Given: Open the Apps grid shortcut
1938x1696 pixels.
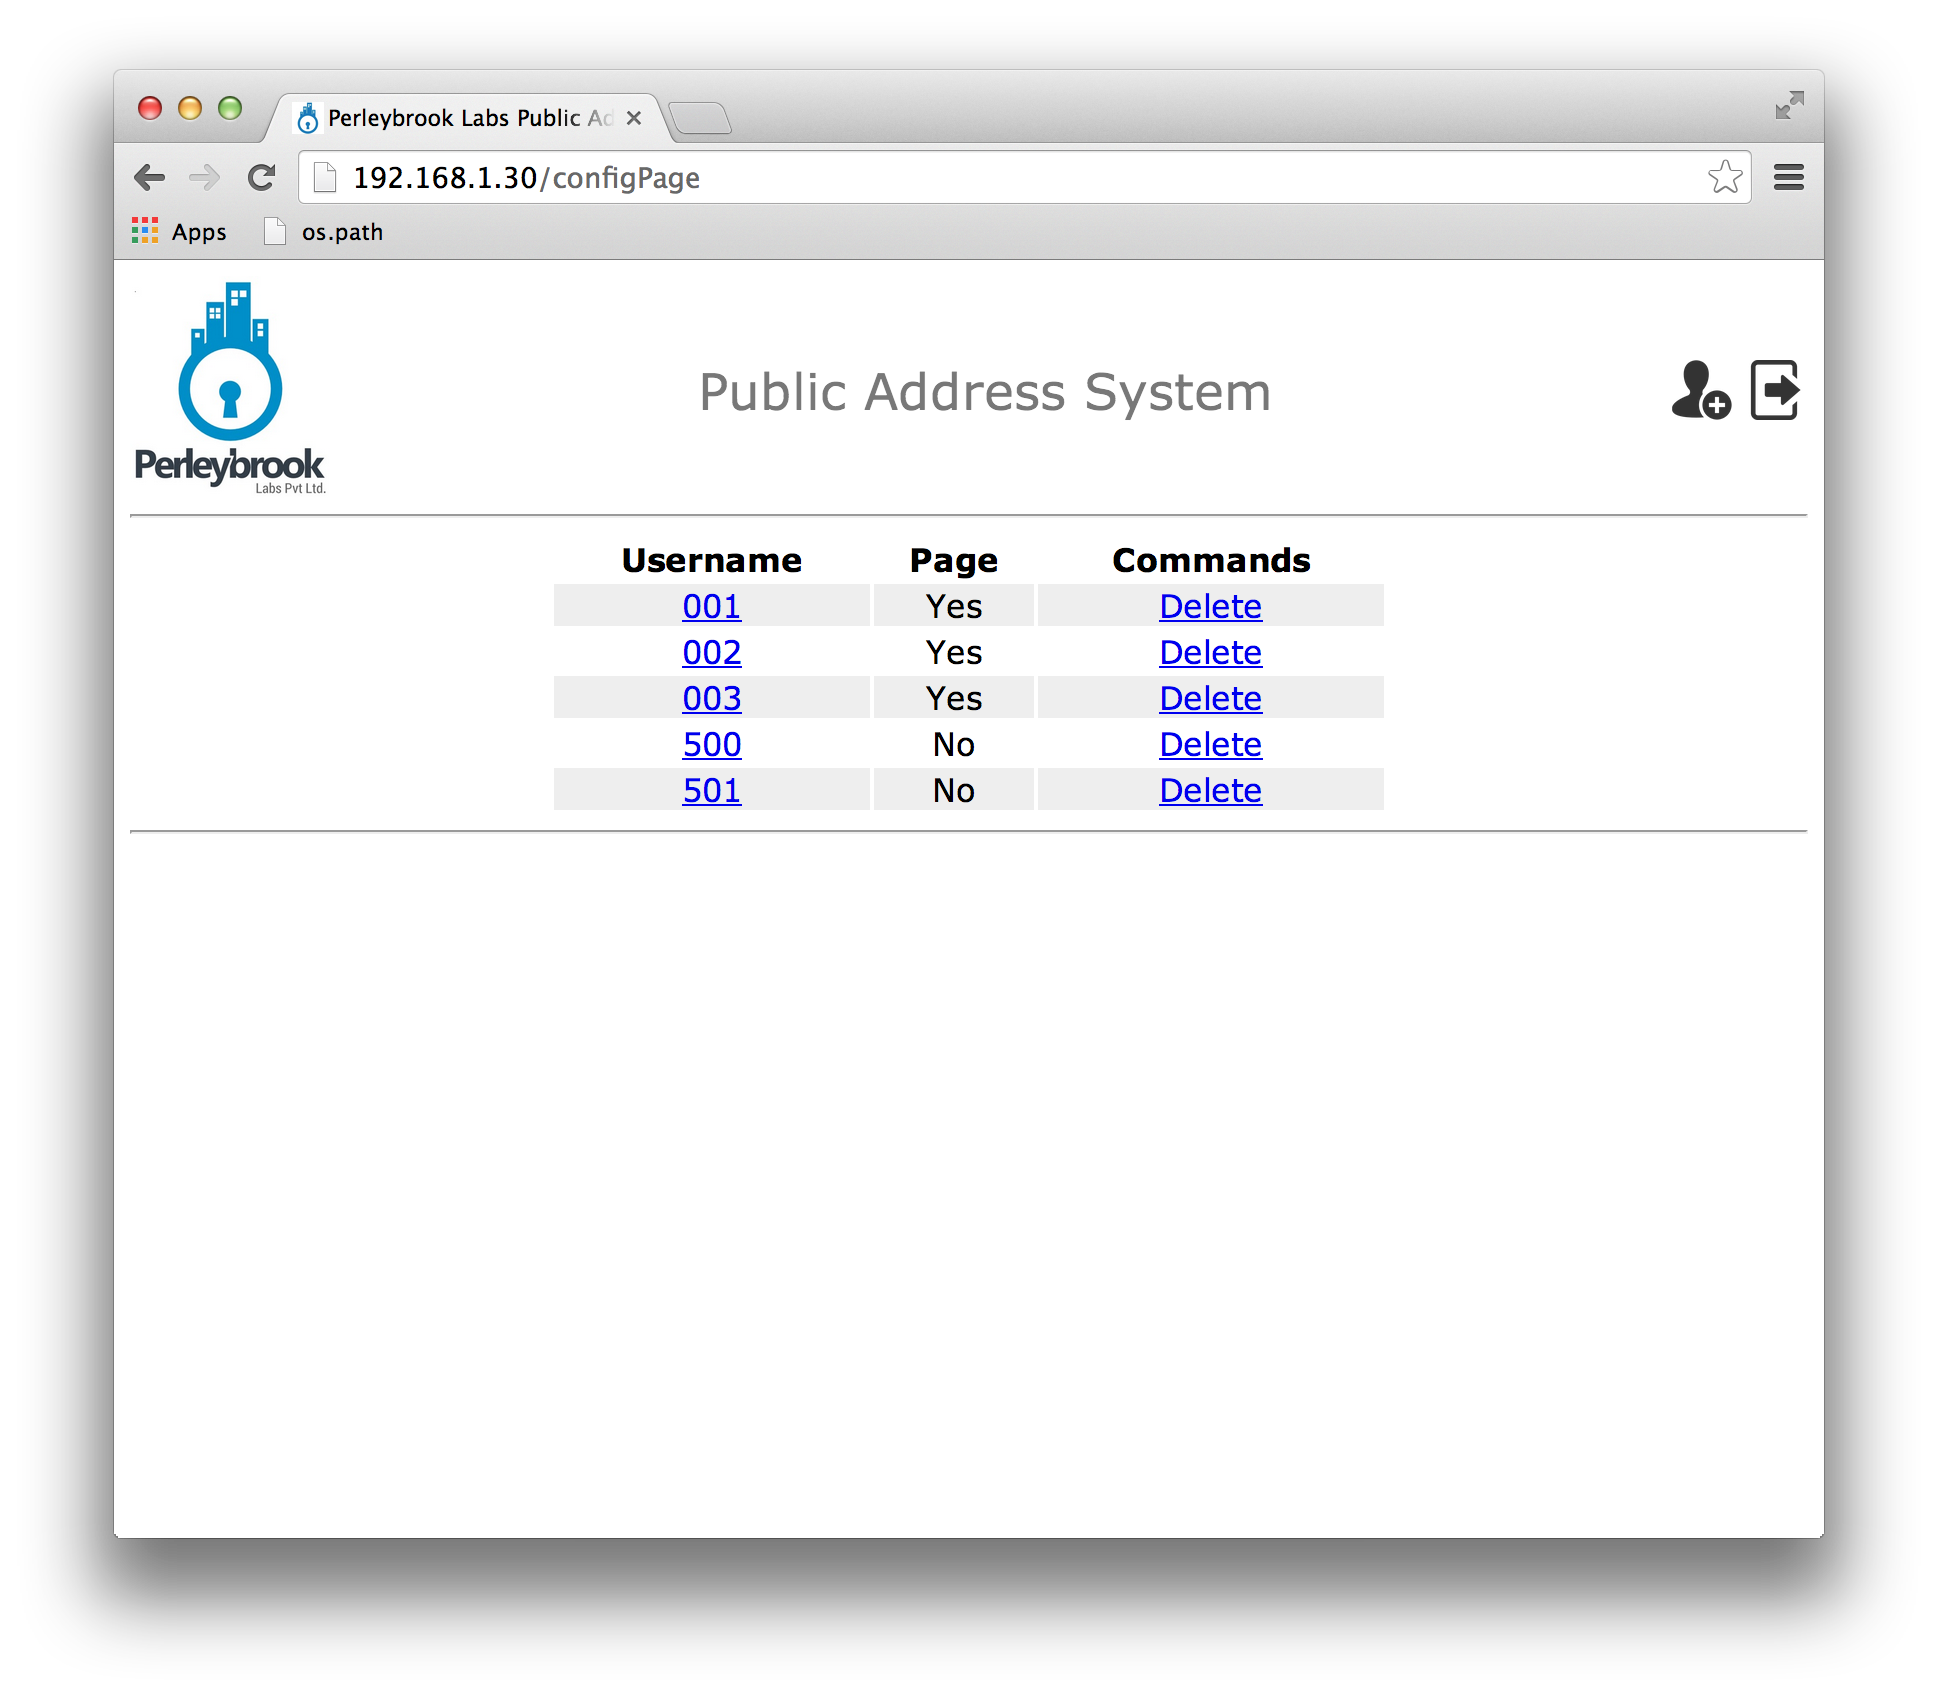Looking at the screenshot, I should tap(180, 232).
